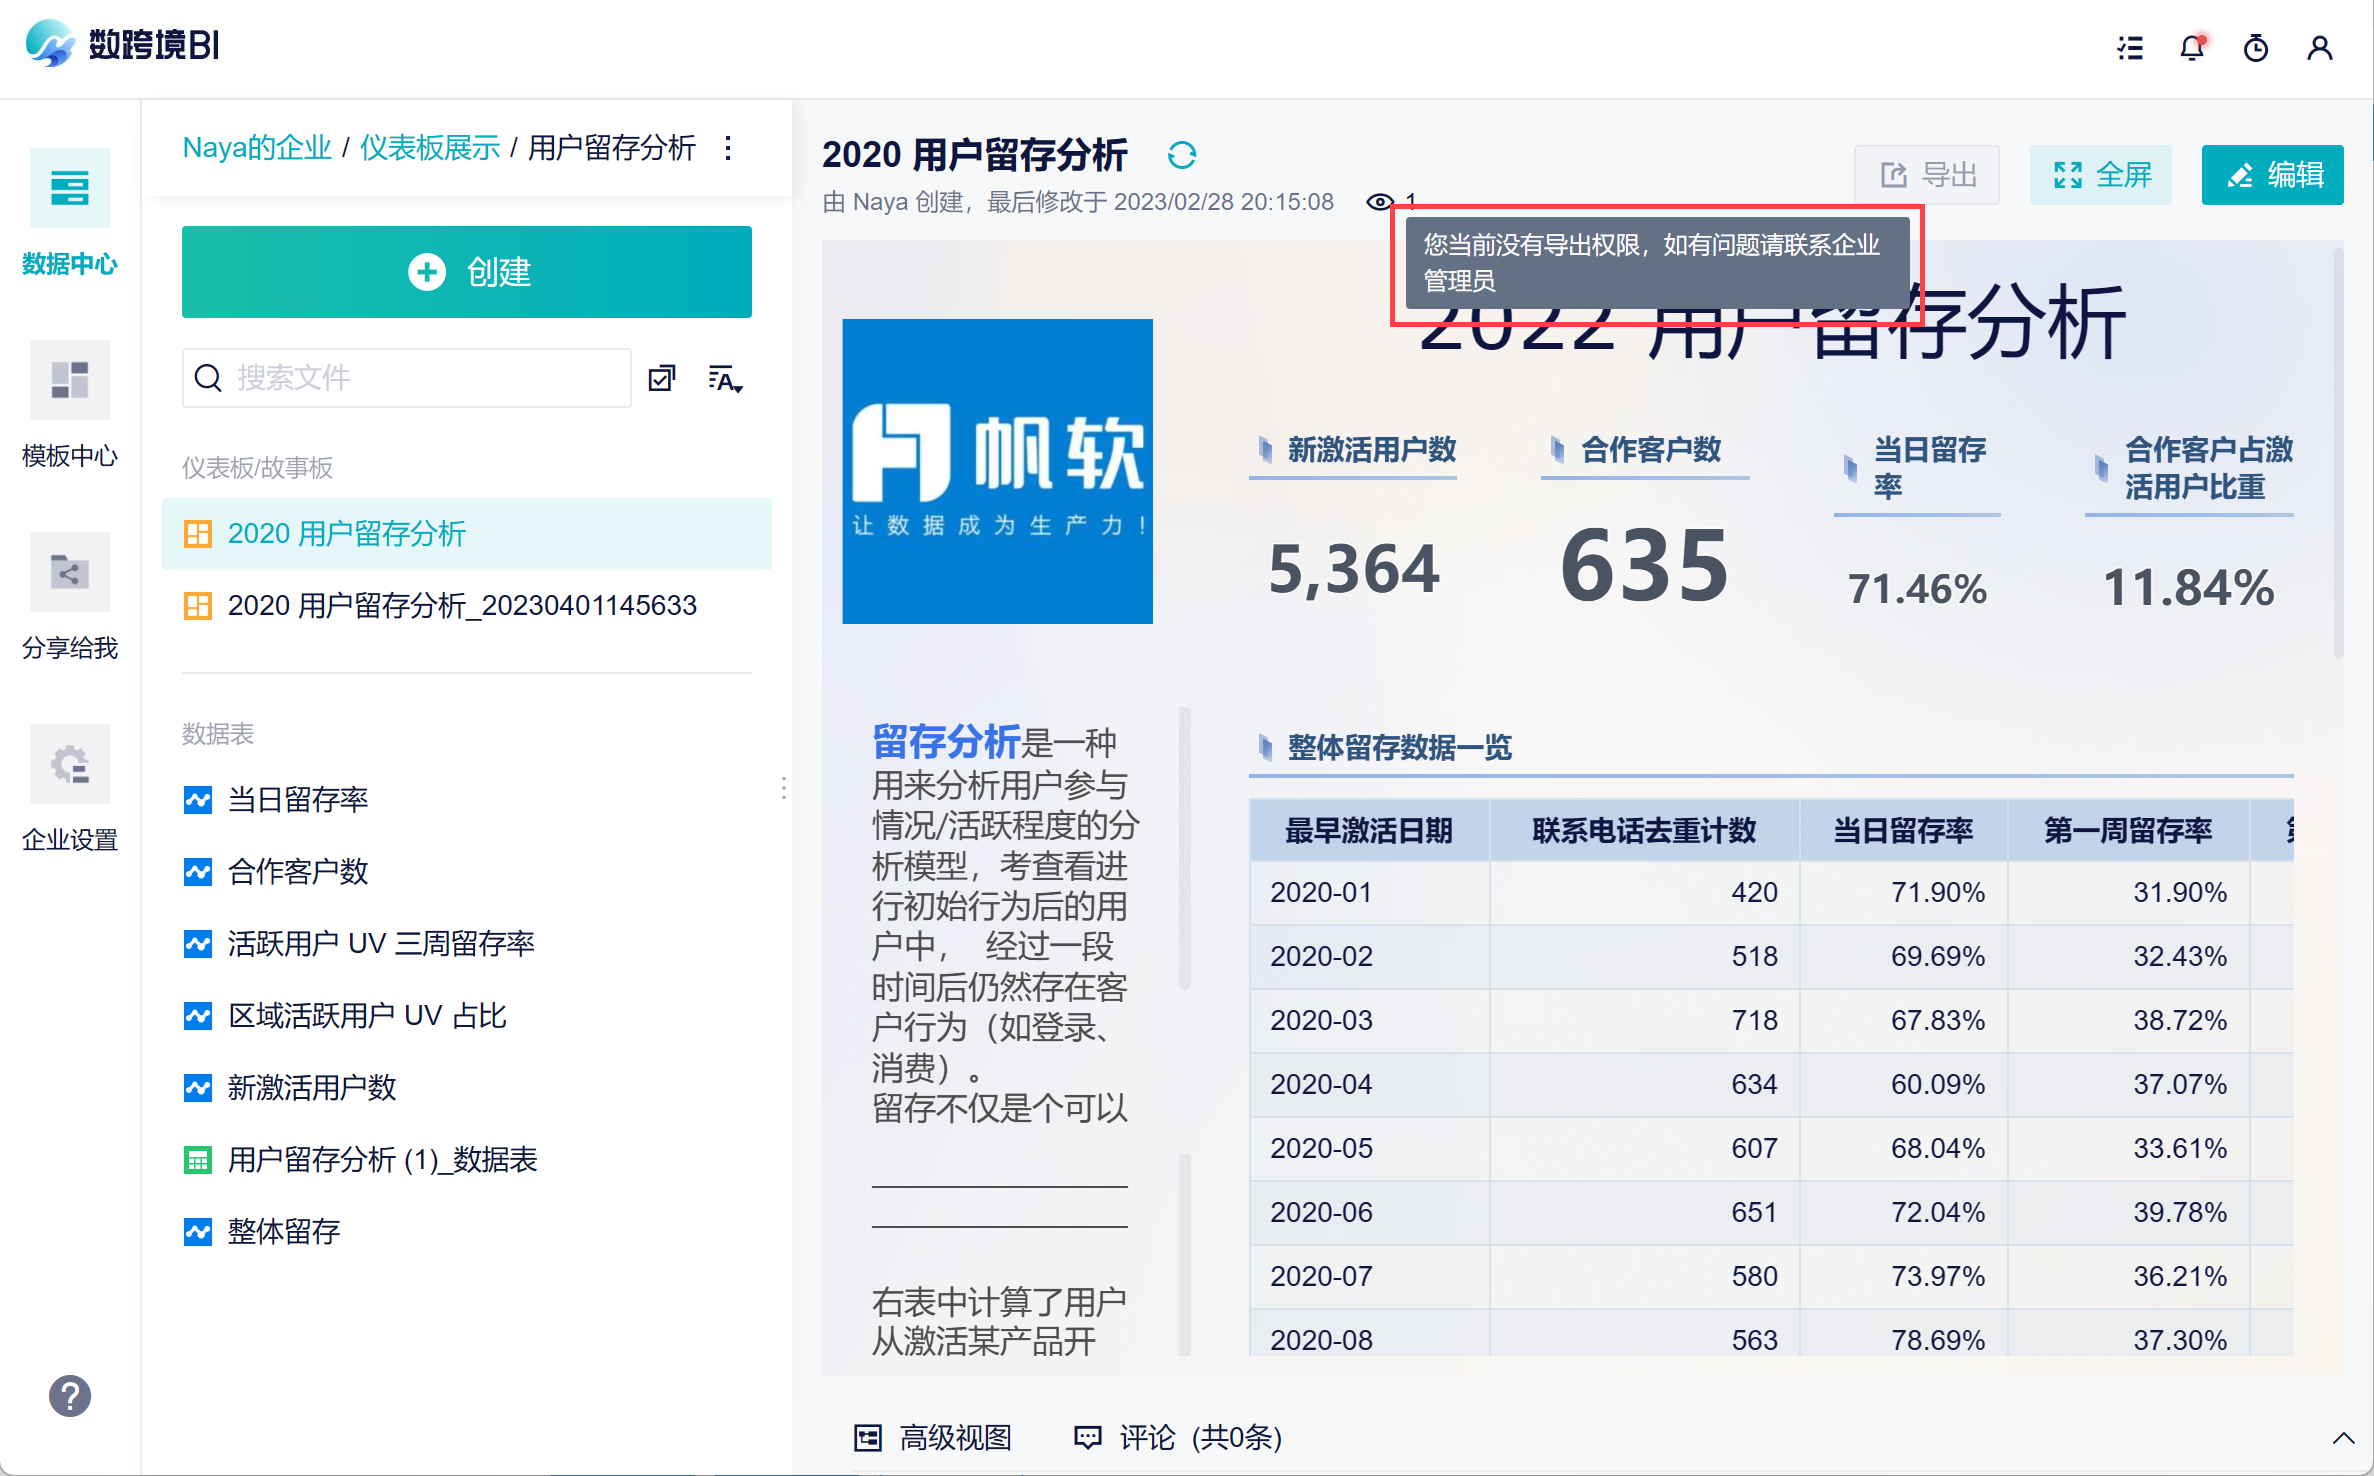Click the timer clock icon in header

point(2255,47)
